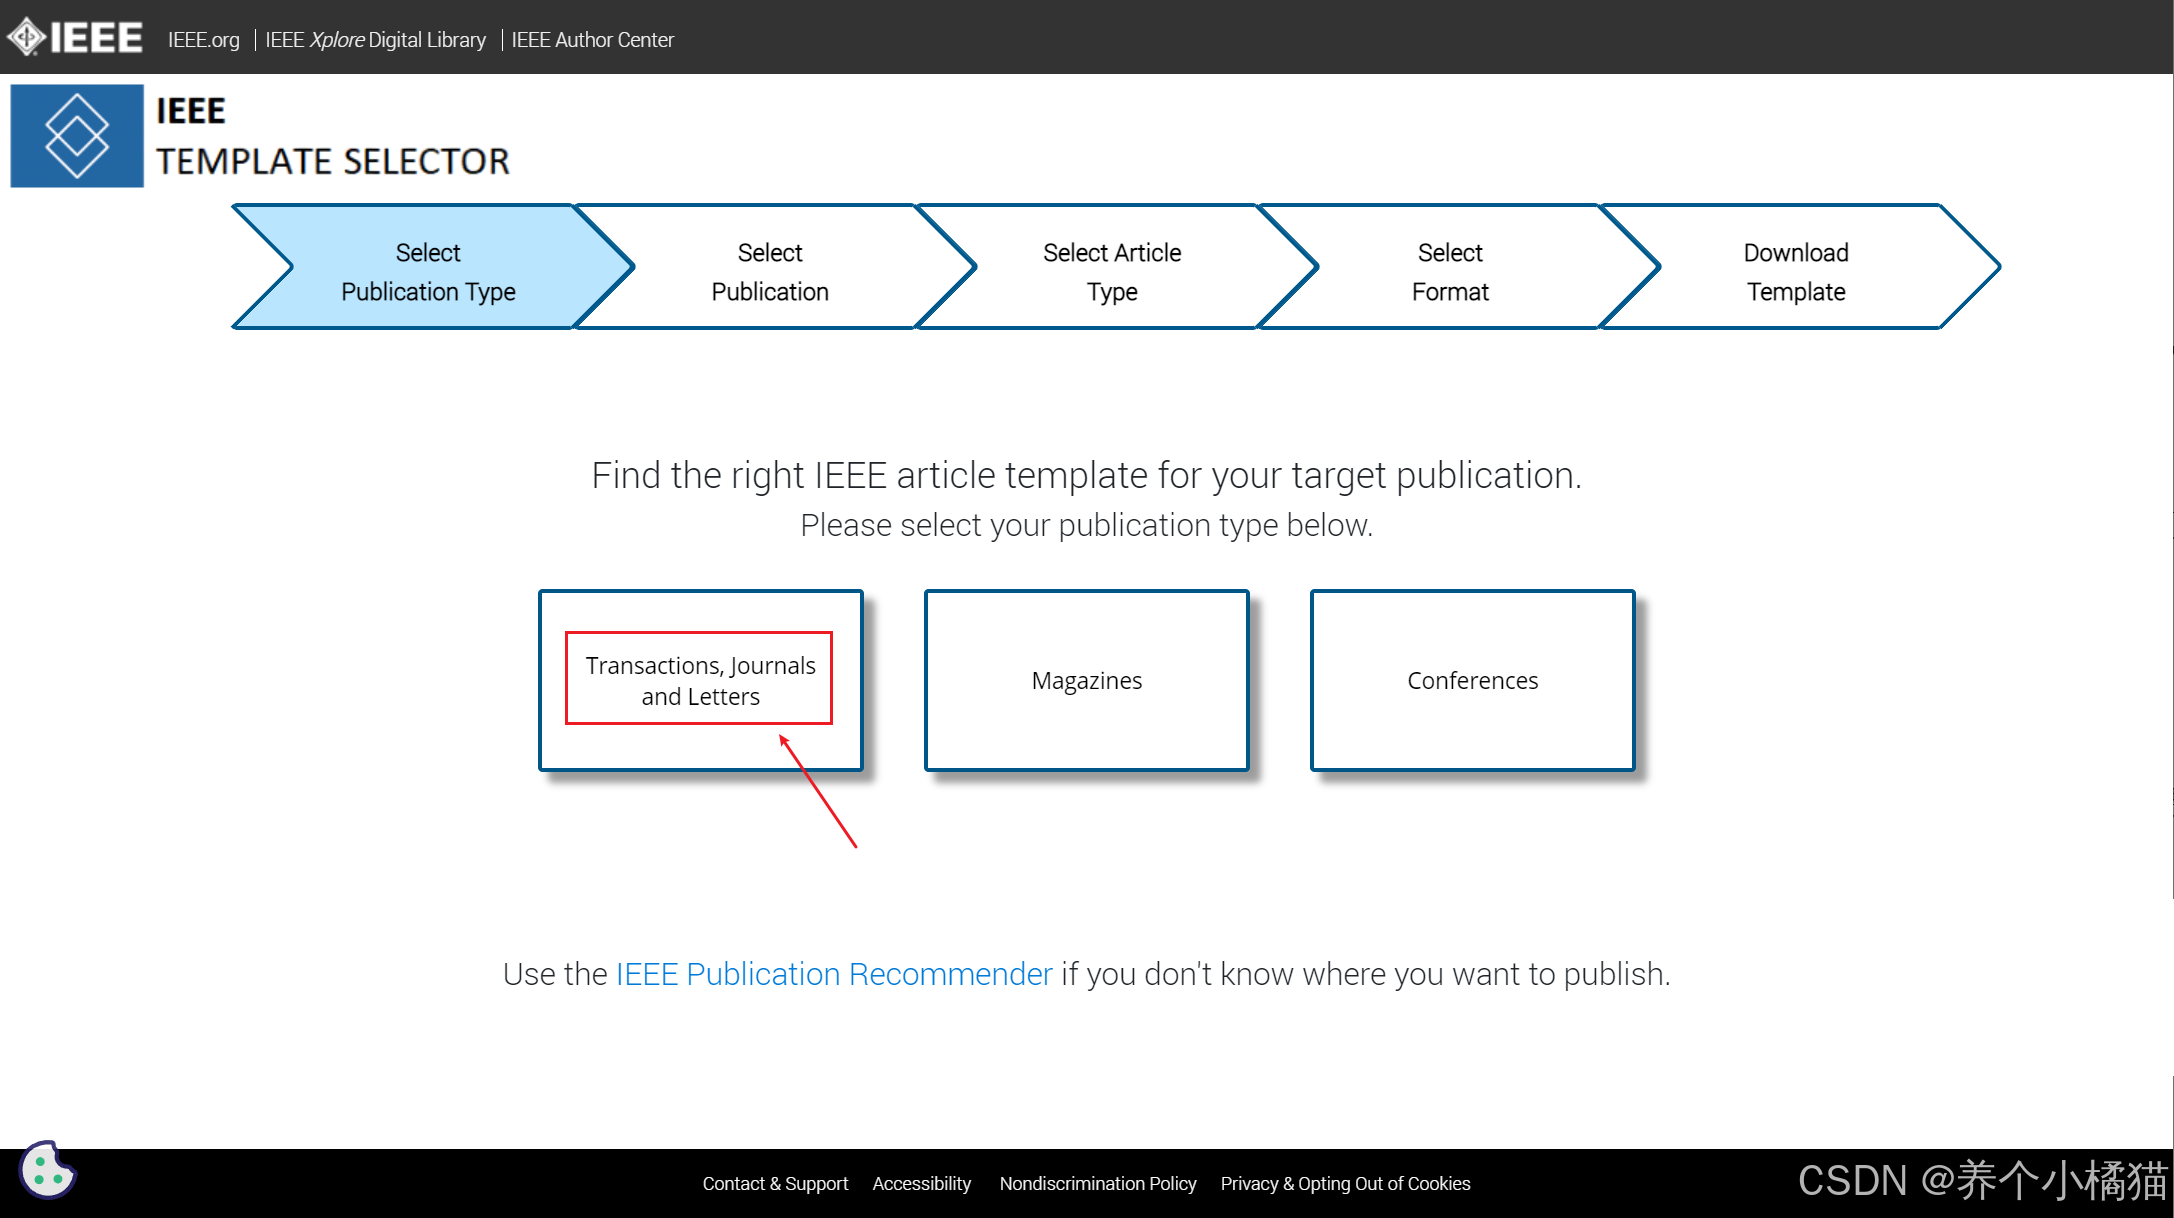Screen dimensions: 2174x1218
Task: Click the Select Publication step arrow
Action: tap(770, 271)
